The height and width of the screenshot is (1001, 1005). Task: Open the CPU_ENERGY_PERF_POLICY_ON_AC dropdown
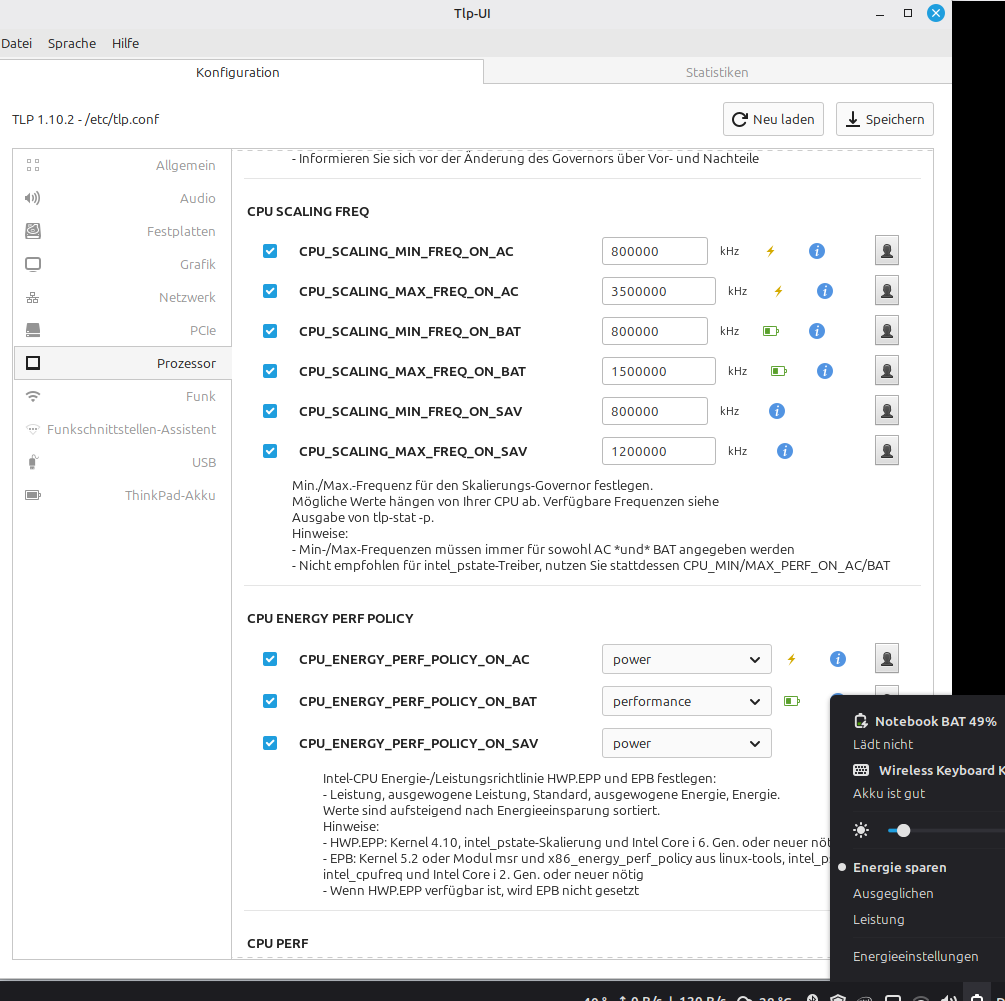click(686, 659)
